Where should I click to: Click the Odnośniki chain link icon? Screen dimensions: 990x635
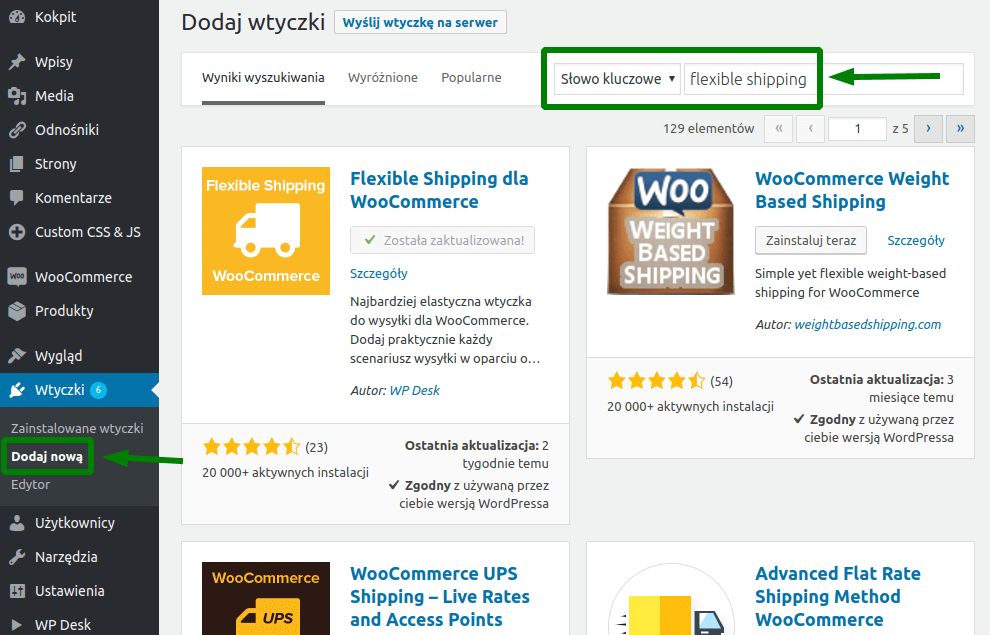(17, 130)
